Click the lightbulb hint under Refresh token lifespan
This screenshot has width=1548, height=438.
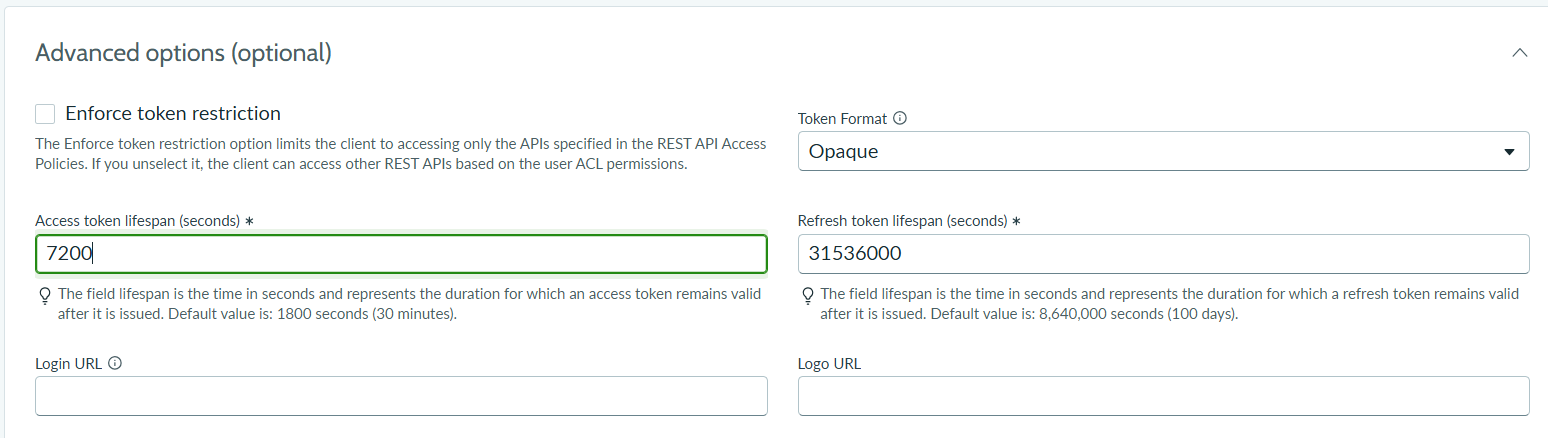807,295
